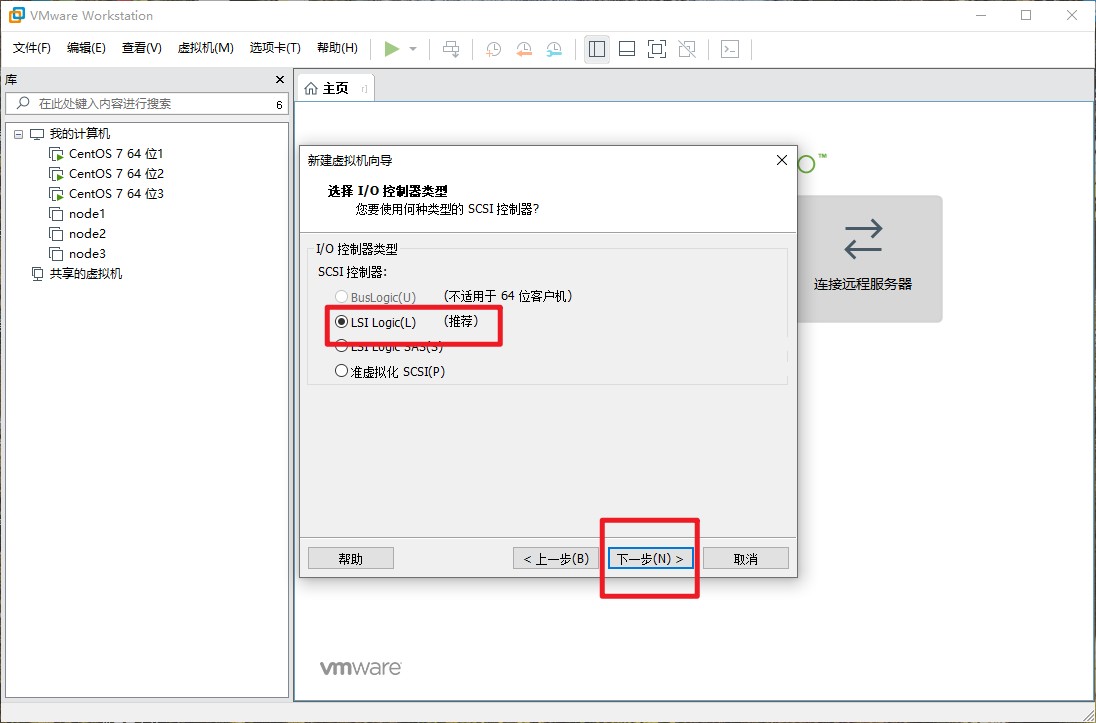Click the remote server arrows icon
Screen dimensions: 1096x723
pyautogui.click(x=863, y=239)
